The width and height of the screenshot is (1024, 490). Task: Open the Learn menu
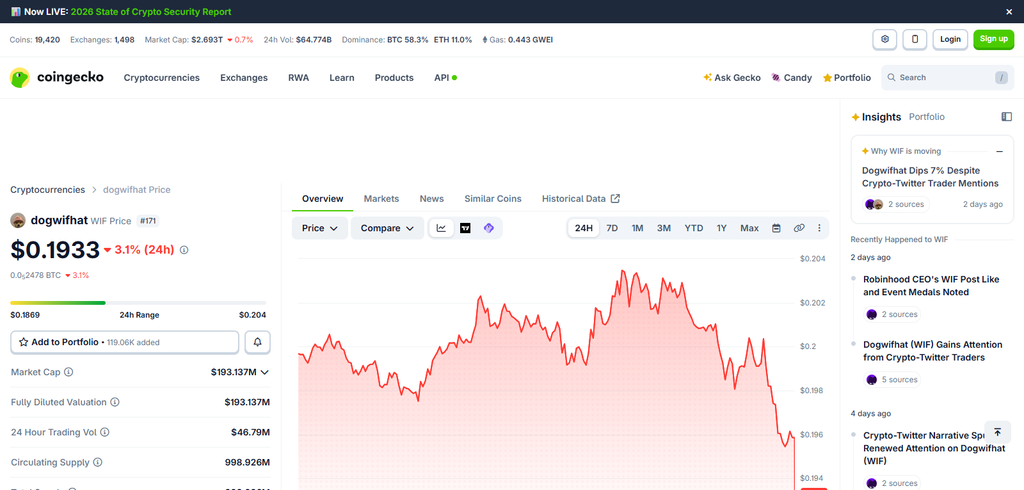coord(342,78)
